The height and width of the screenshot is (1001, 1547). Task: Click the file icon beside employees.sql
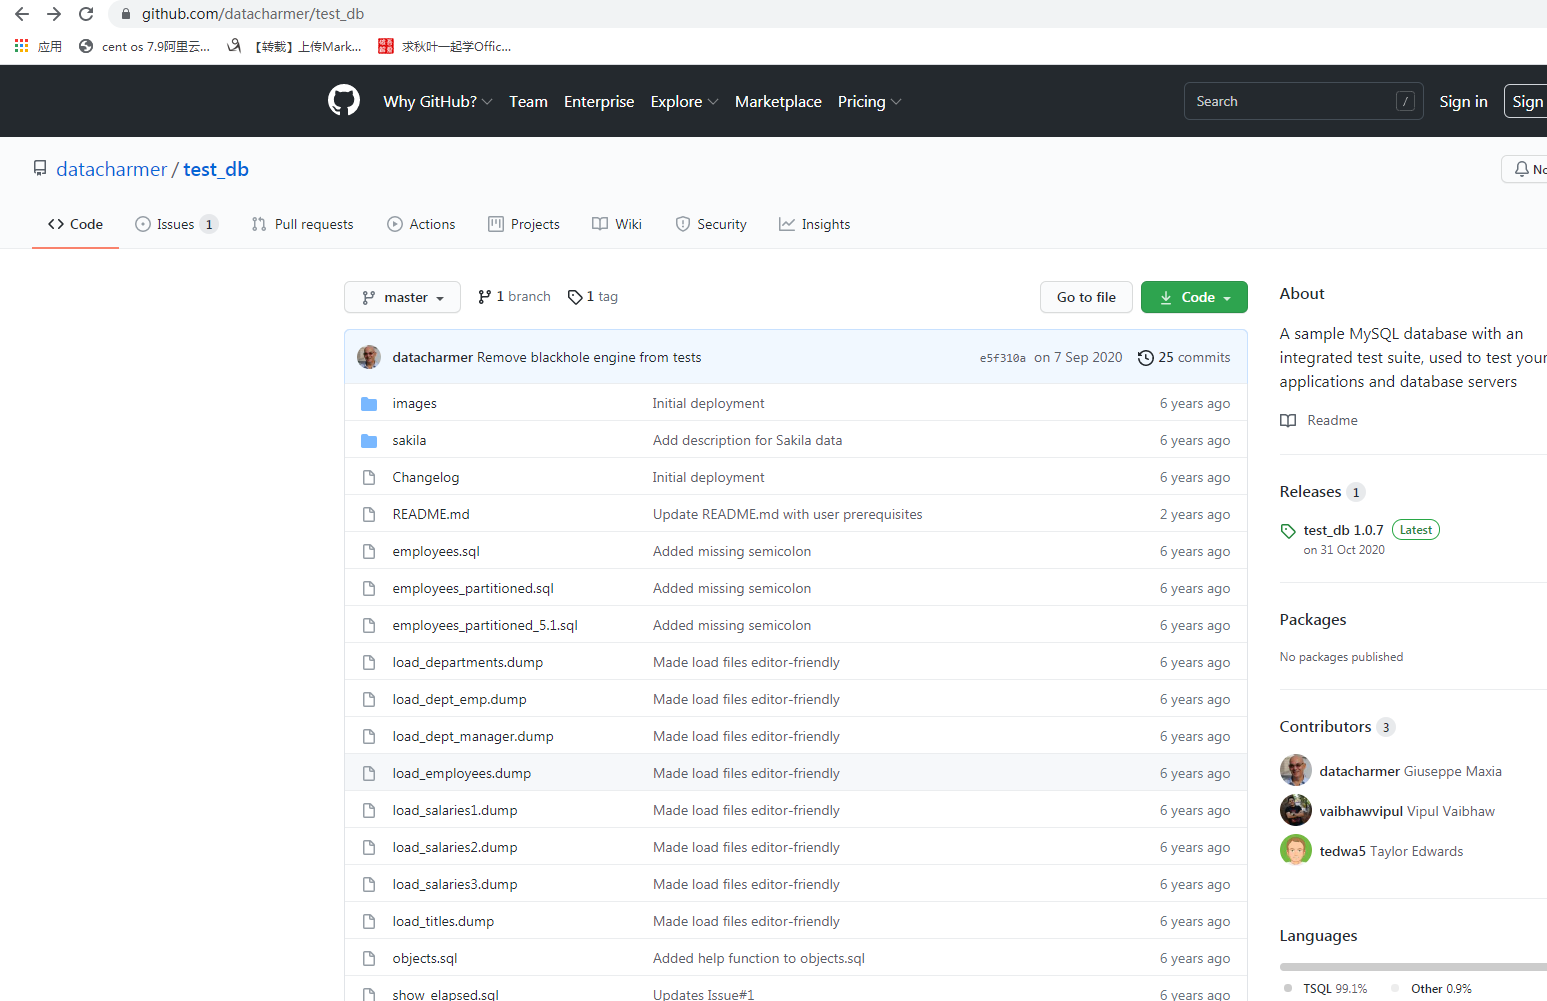369,552
